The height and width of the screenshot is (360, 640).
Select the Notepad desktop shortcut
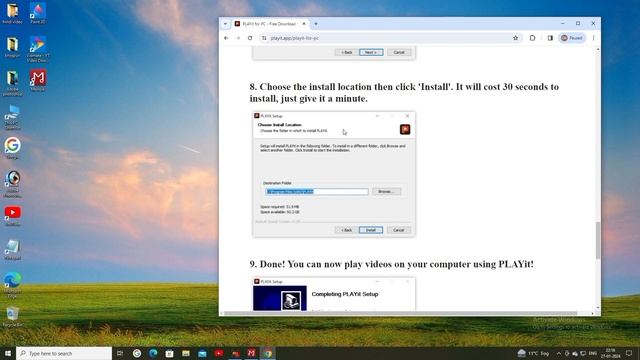pos(13,249)
